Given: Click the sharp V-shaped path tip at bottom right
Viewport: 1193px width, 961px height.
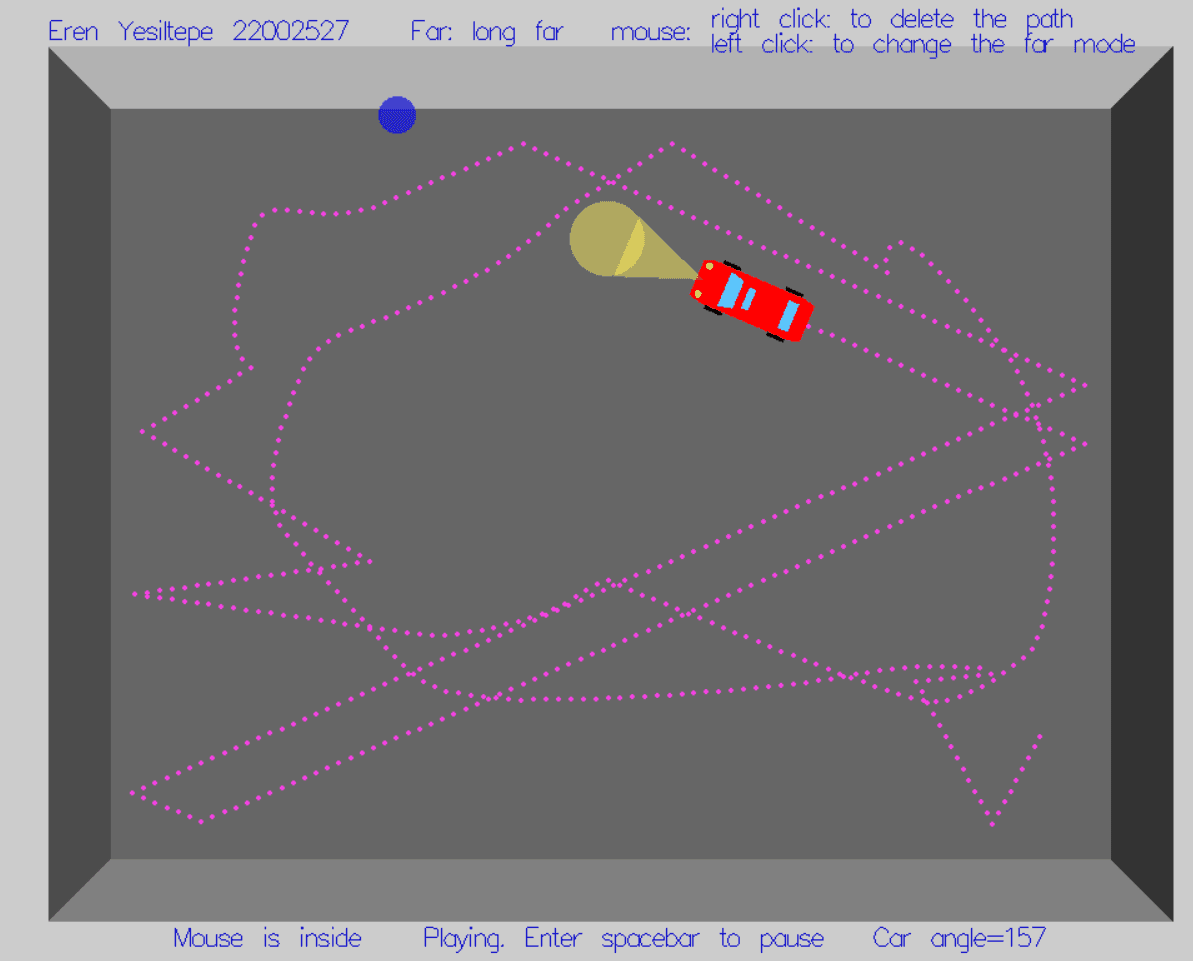Looking at the screenshot, I should pos(992,823).
